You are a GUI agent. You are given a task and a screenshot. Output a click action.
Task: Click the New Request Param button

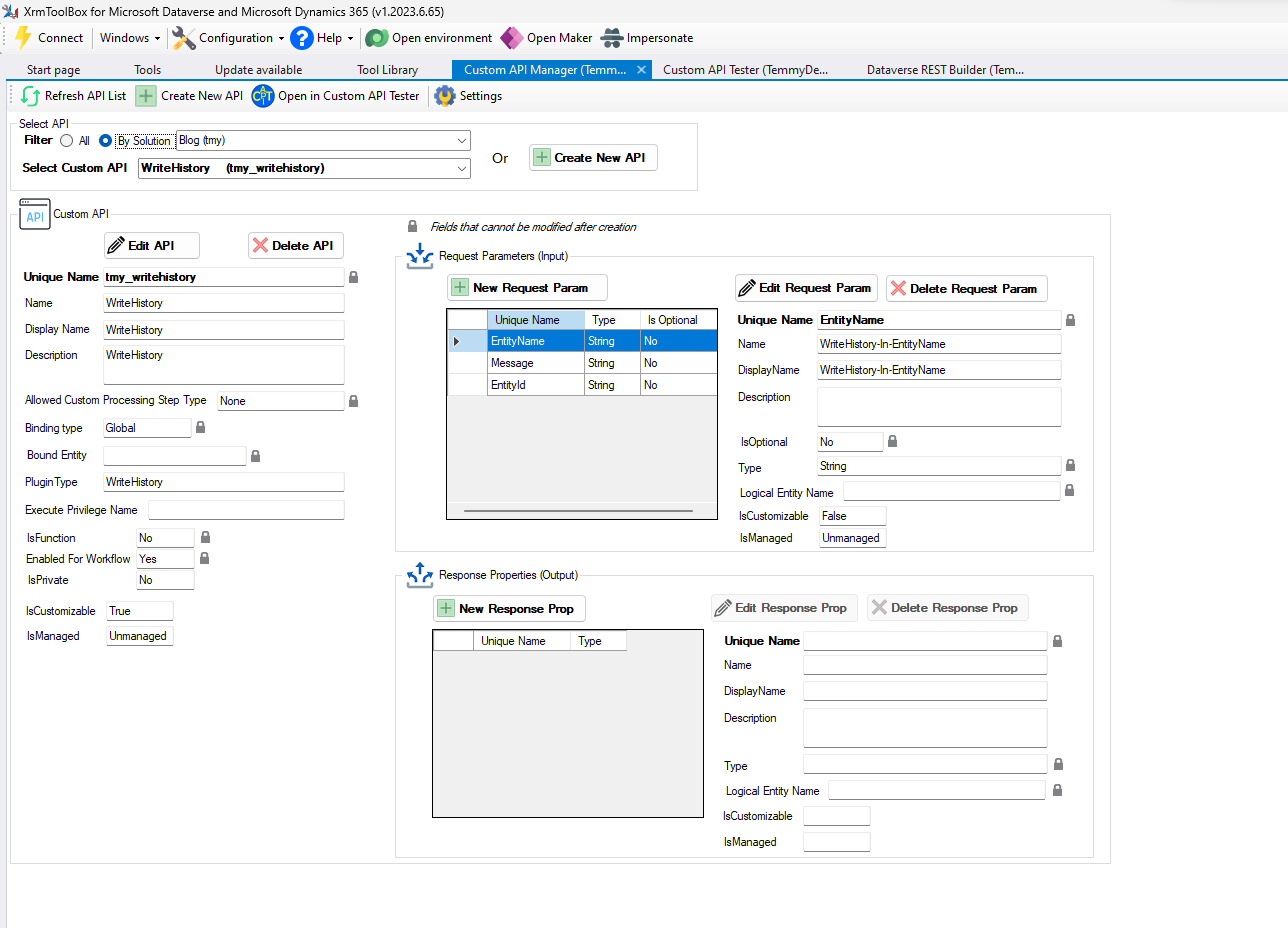pyautogui.click(x=527, y=288)
